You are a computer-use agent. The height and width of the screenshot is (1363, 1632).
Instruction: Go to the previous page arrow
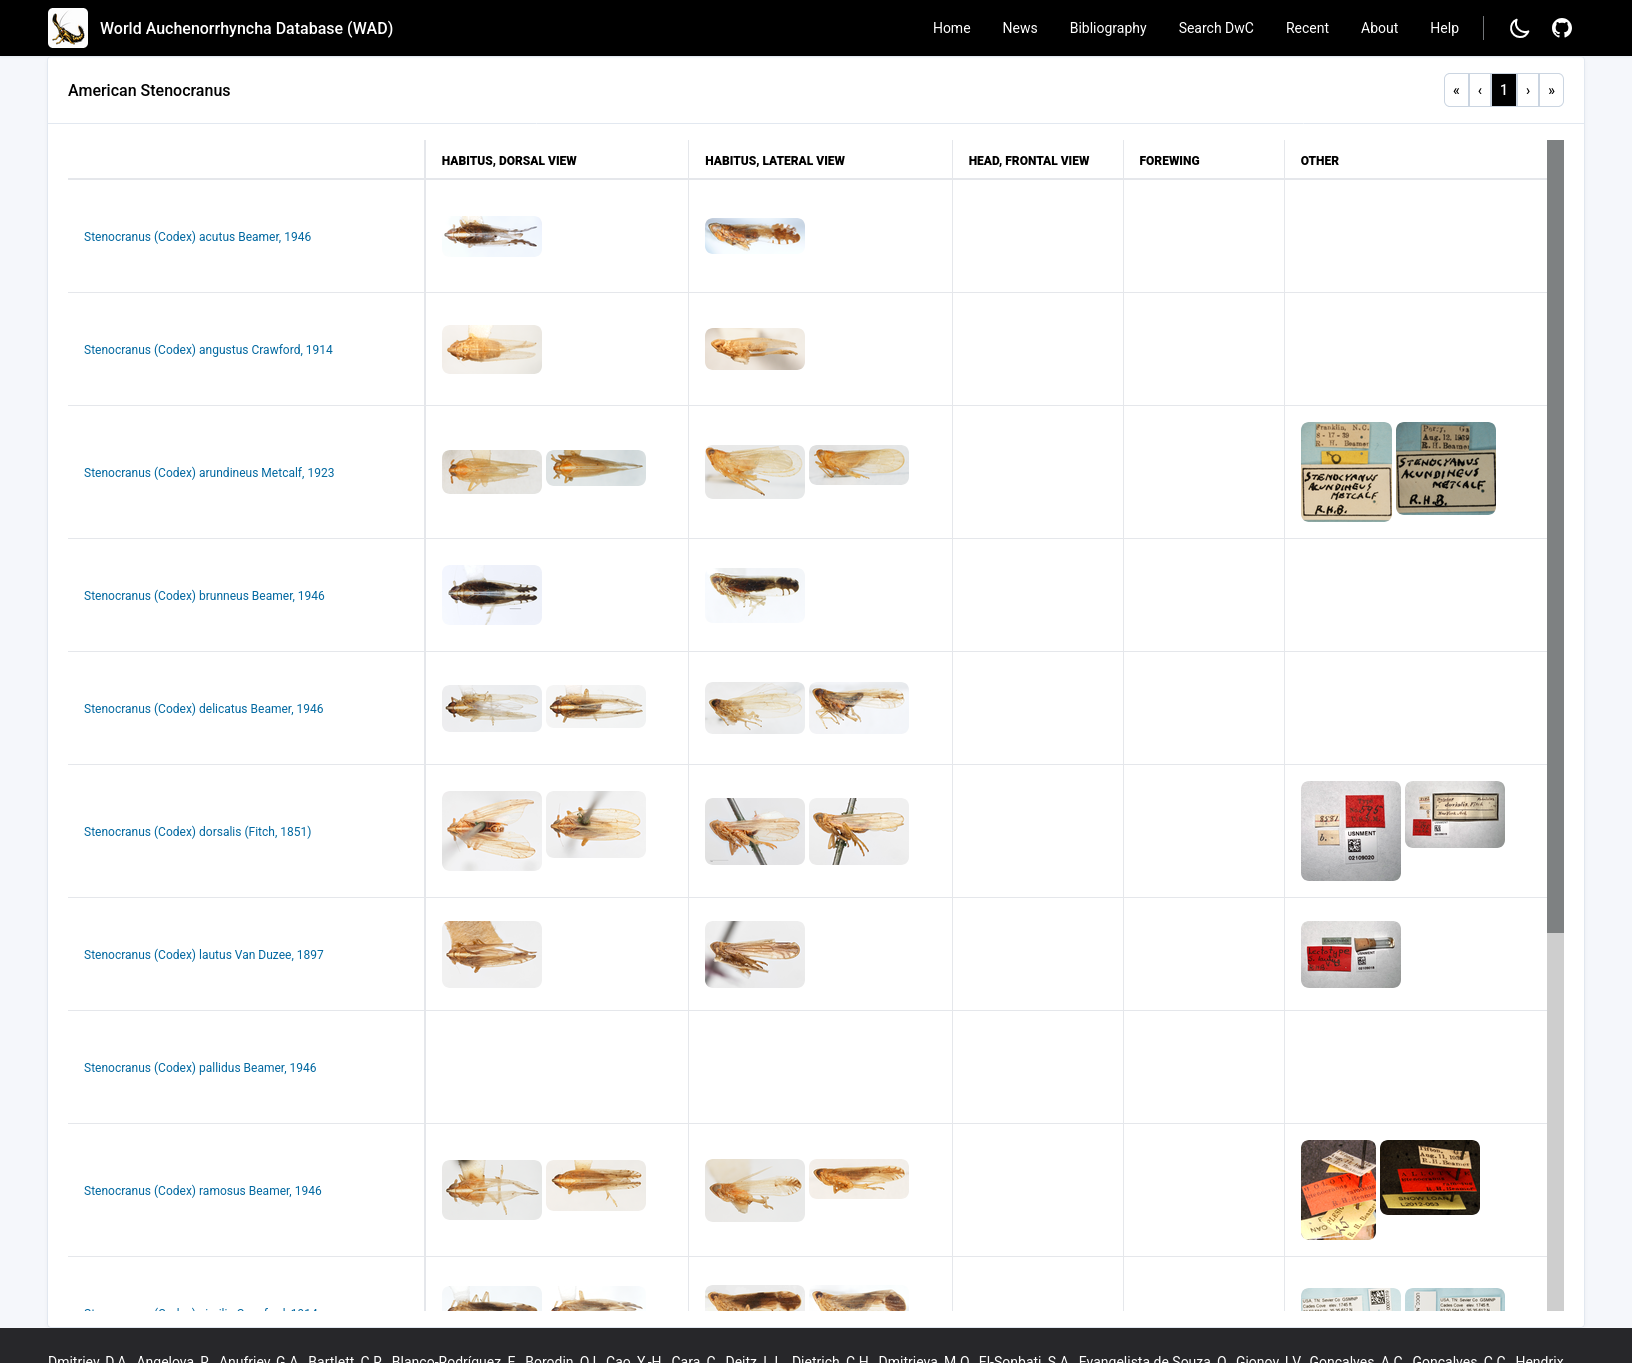pos(1480,90)
